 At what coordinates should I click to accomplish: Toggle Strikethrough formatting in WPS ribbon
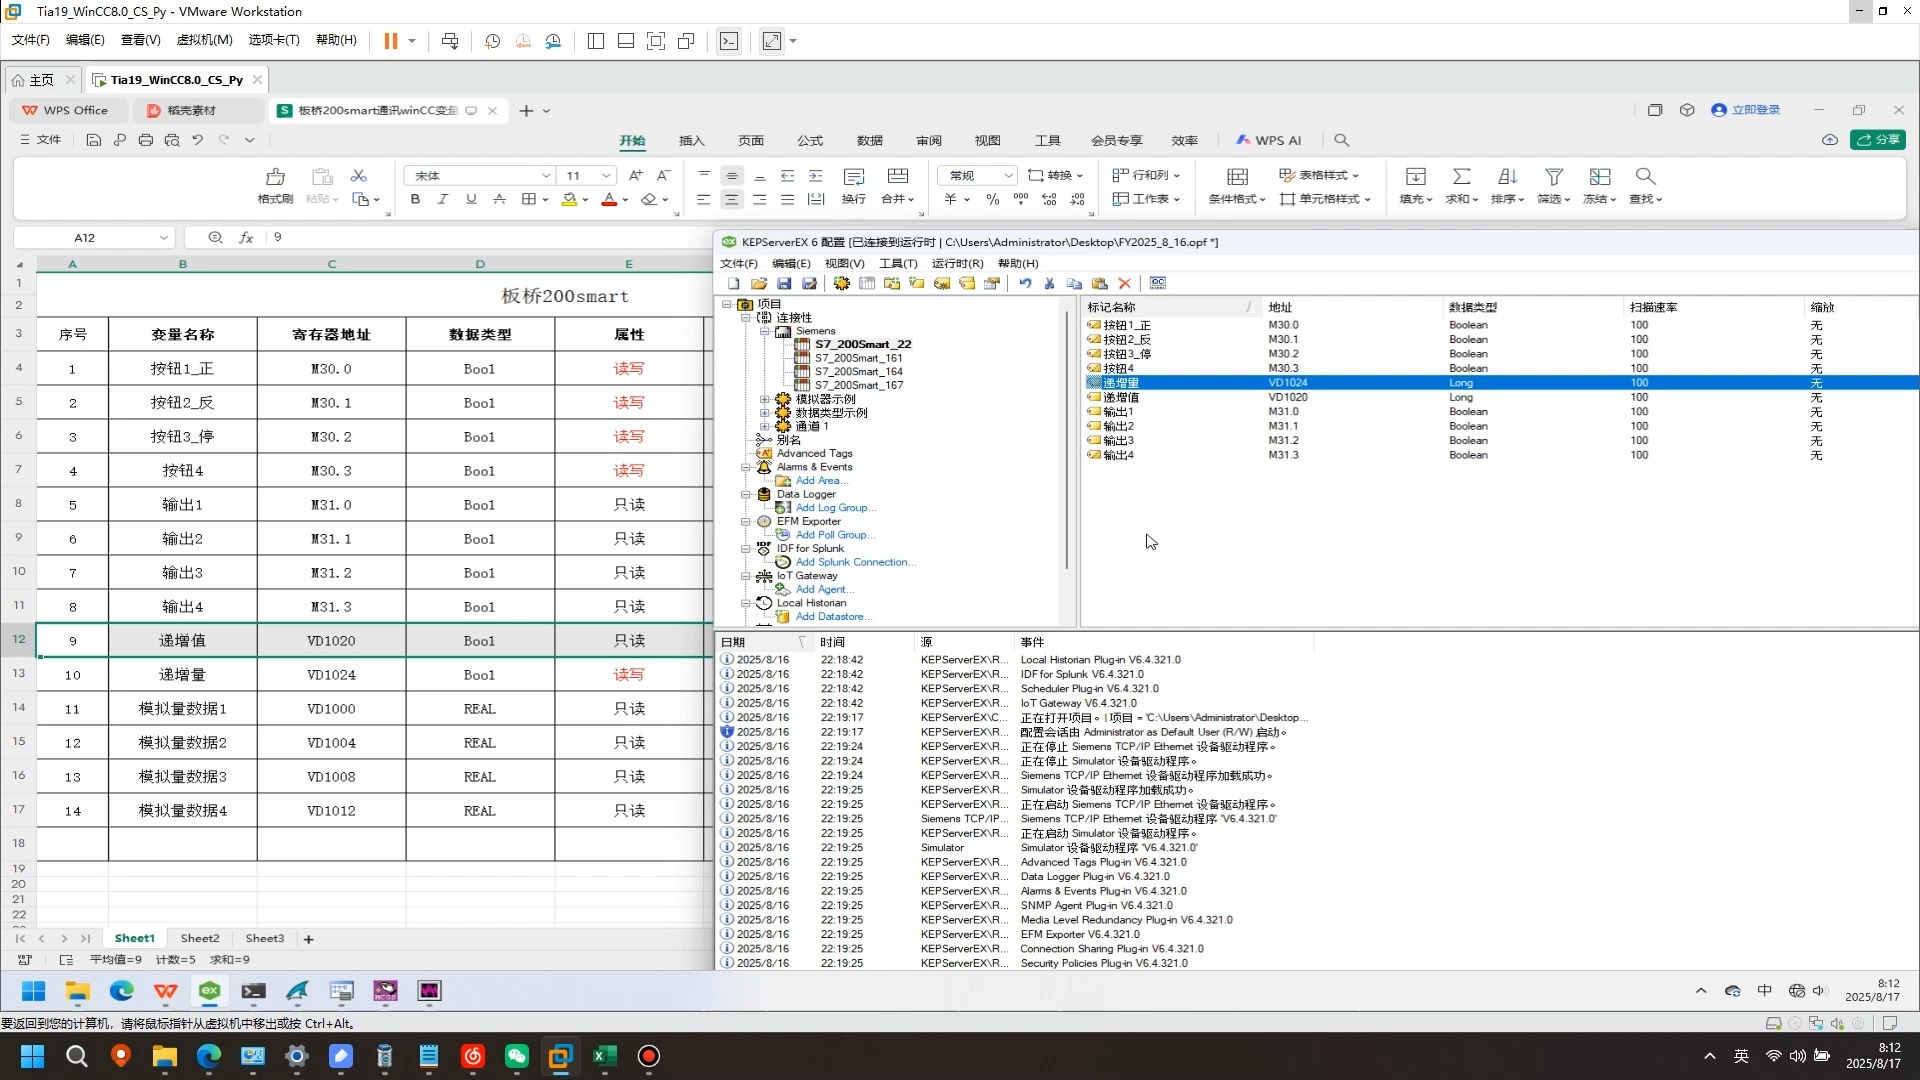pos(499,200)
